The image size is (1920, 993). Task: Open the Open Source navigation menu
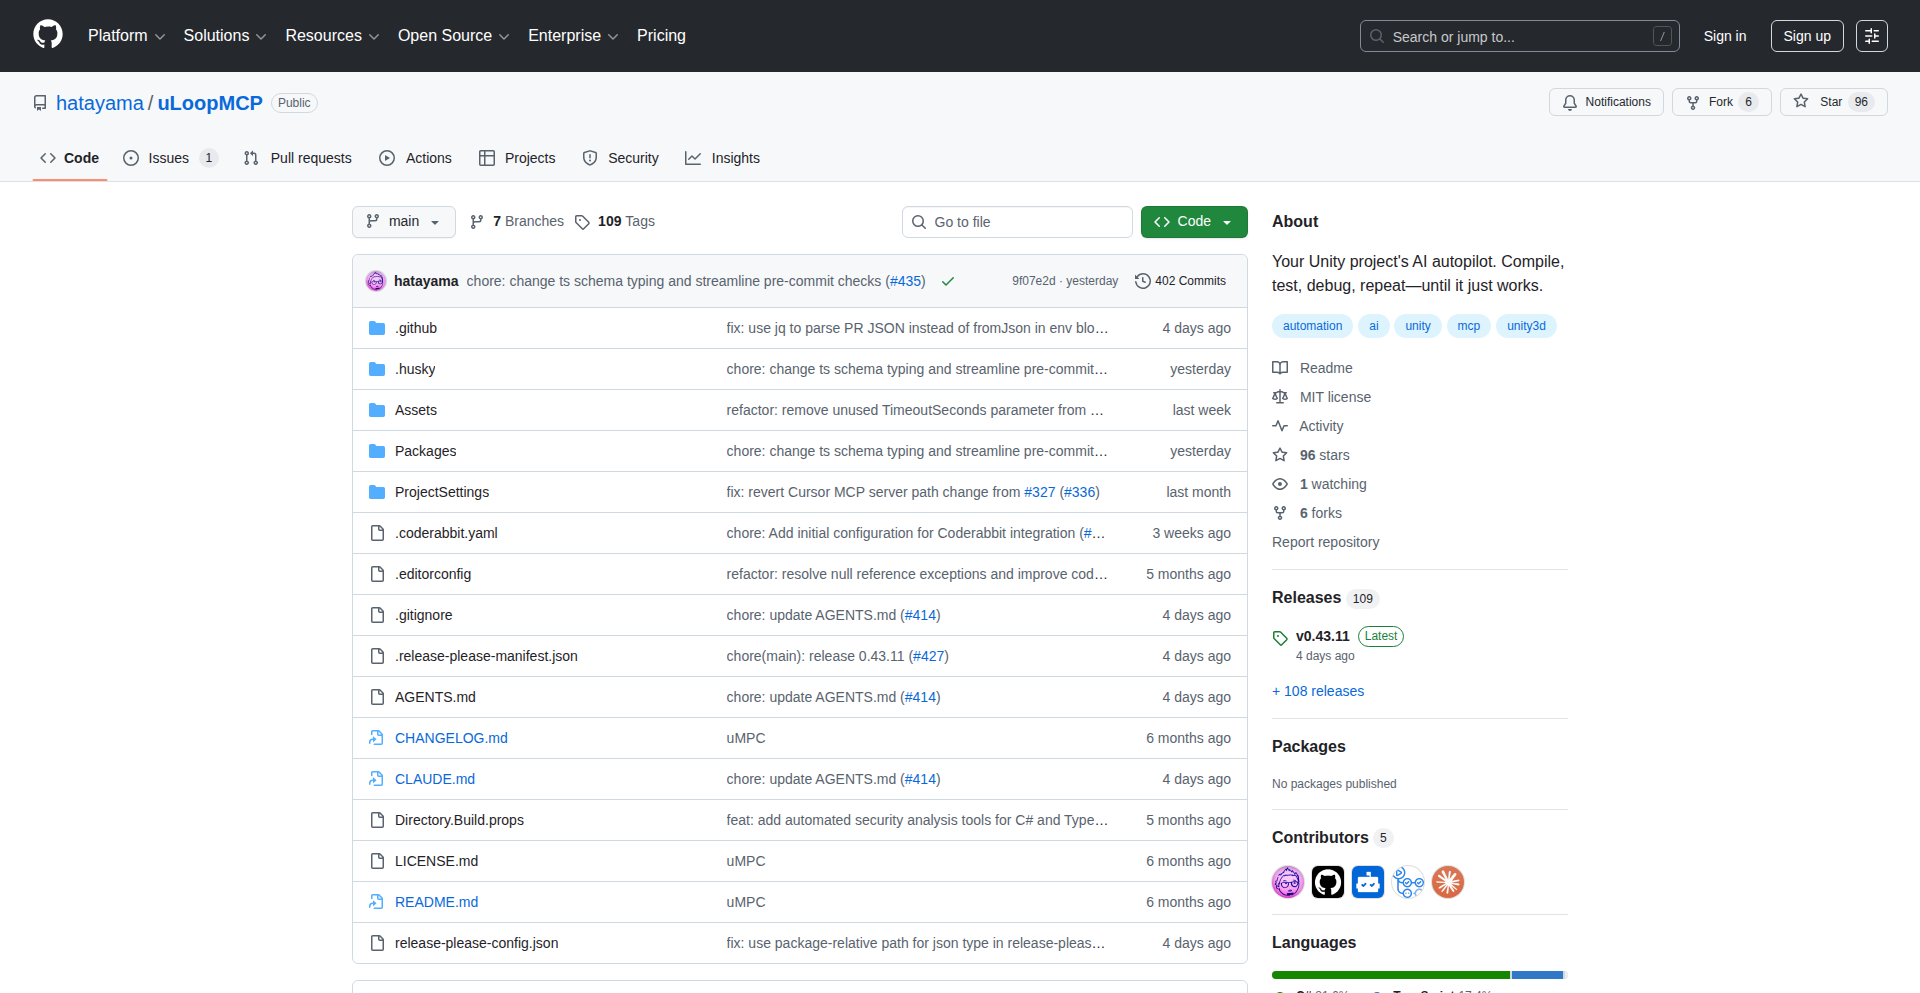(453, 36)
